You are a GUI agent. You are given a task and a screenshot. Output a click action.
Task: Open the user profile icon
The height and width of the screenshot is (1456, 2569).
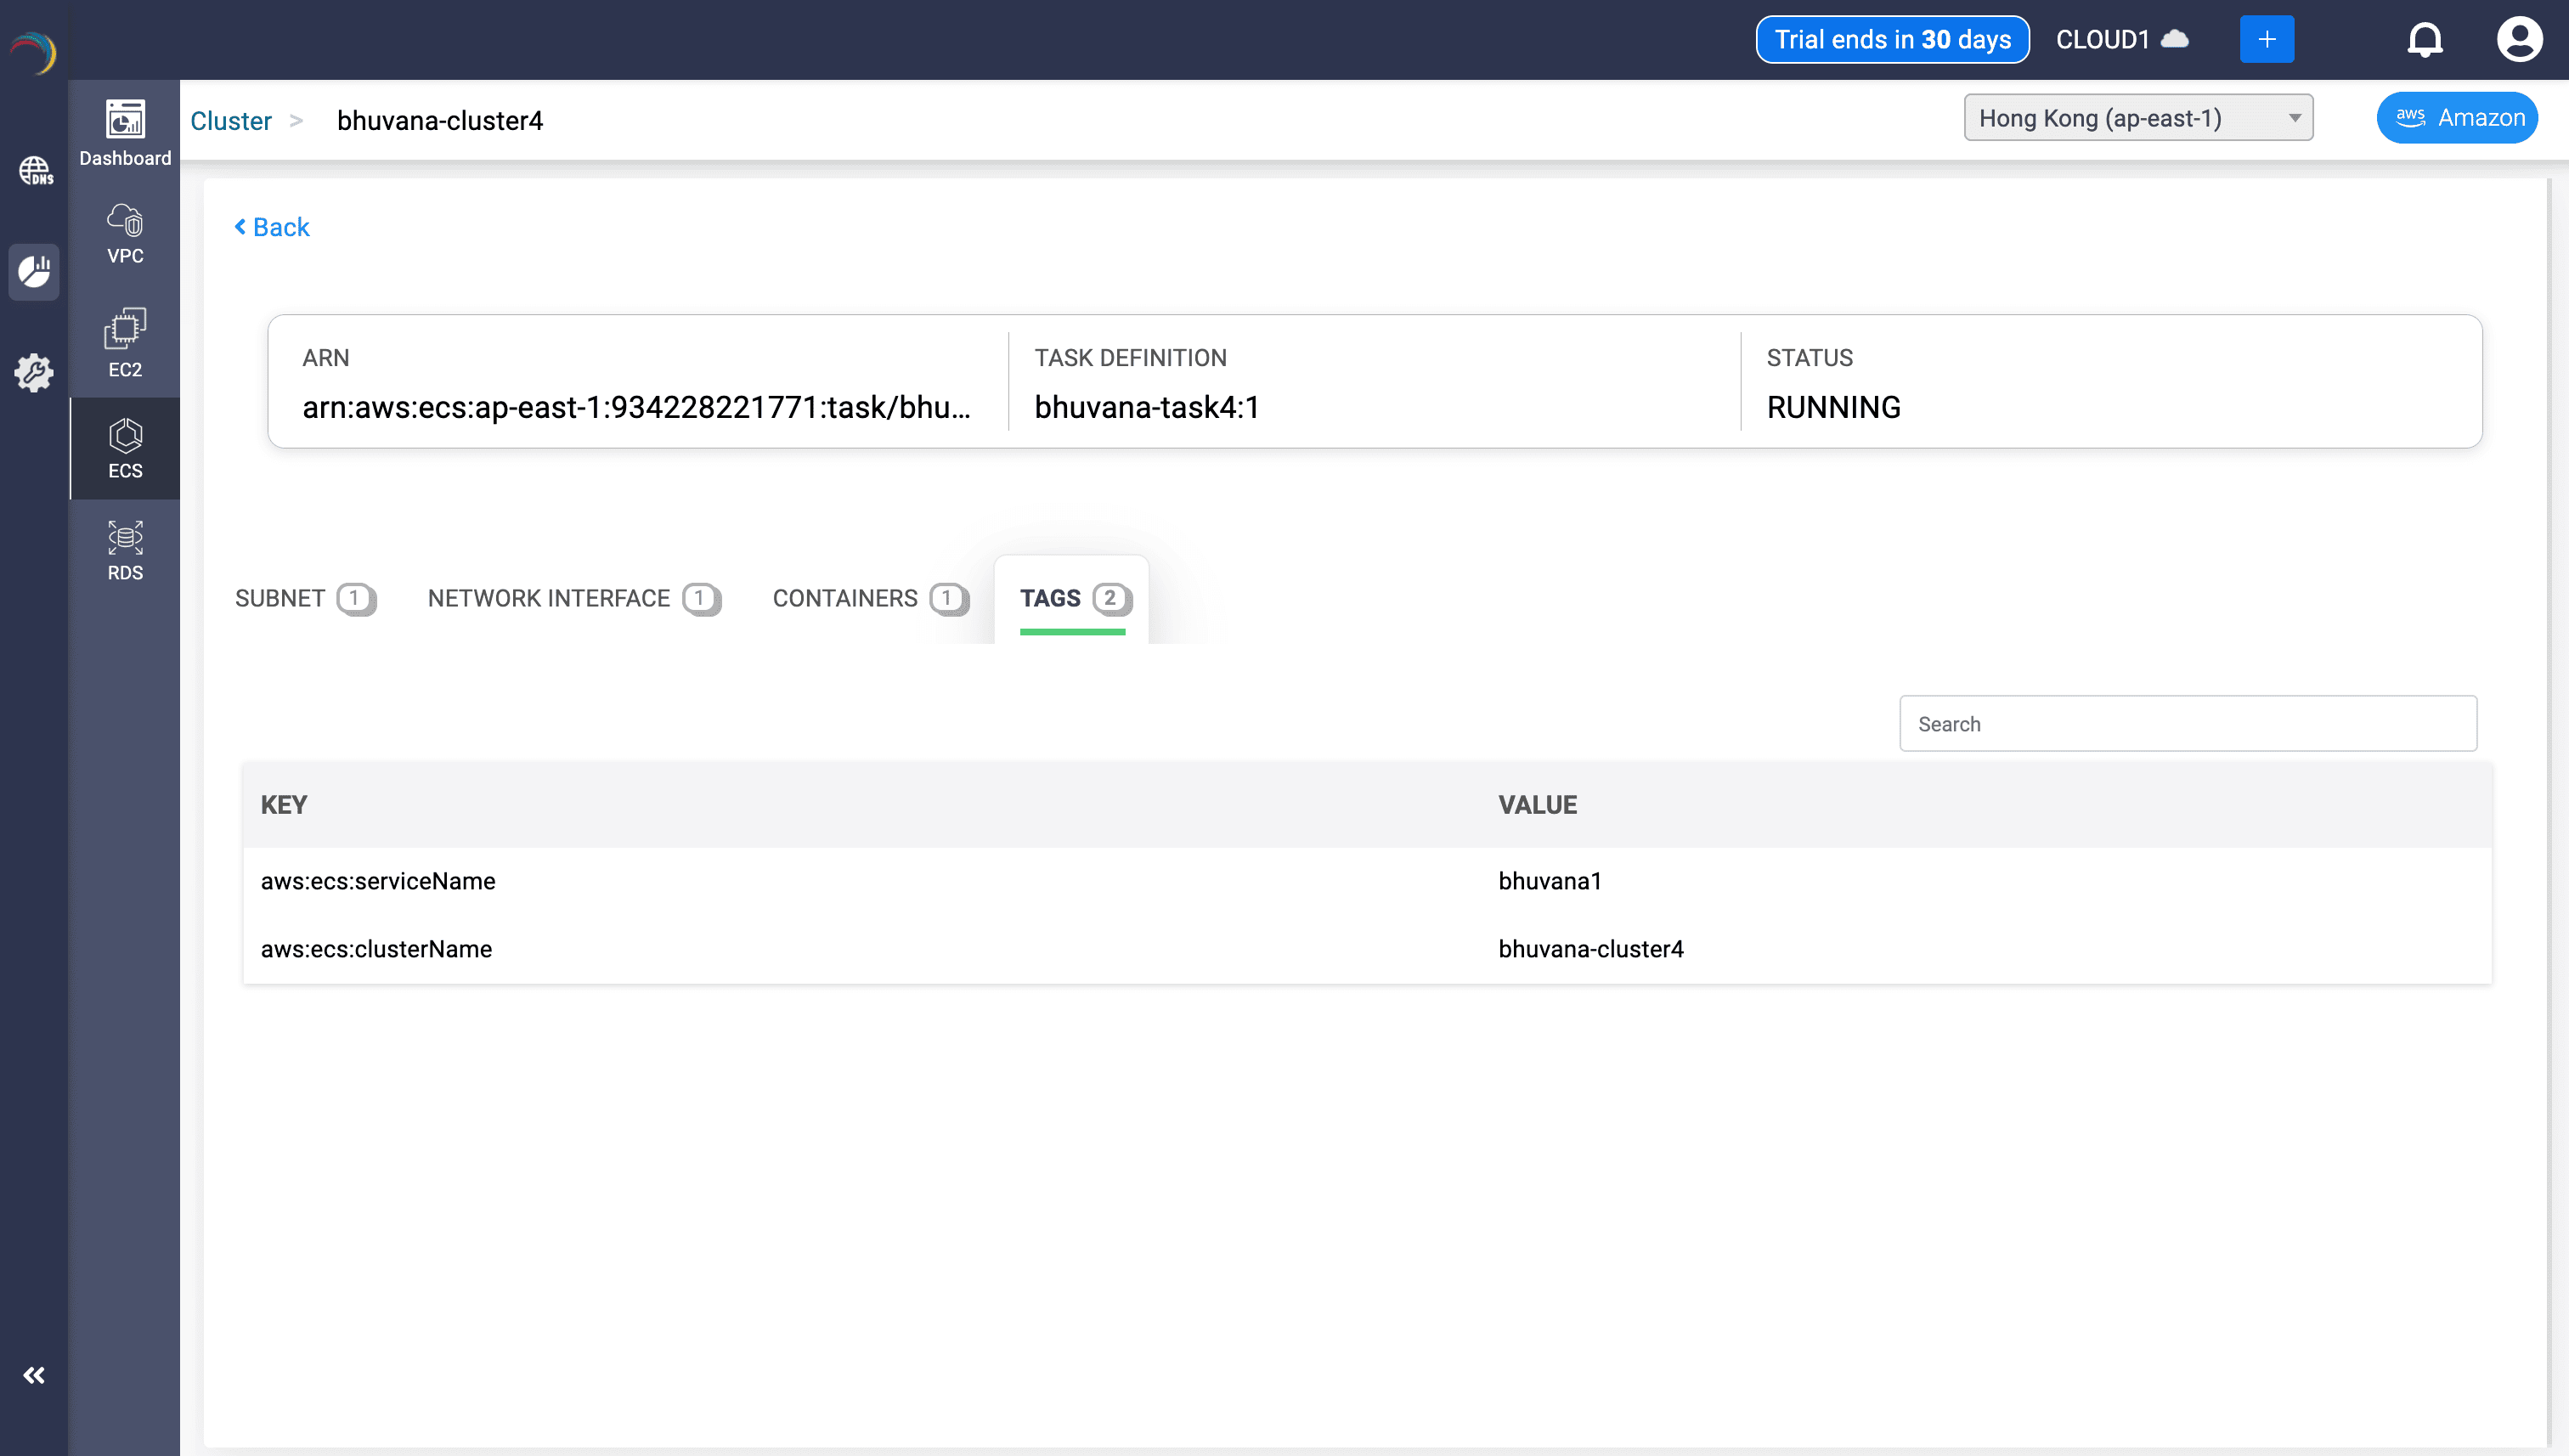pyautogui.click(x=2518, y=40)
